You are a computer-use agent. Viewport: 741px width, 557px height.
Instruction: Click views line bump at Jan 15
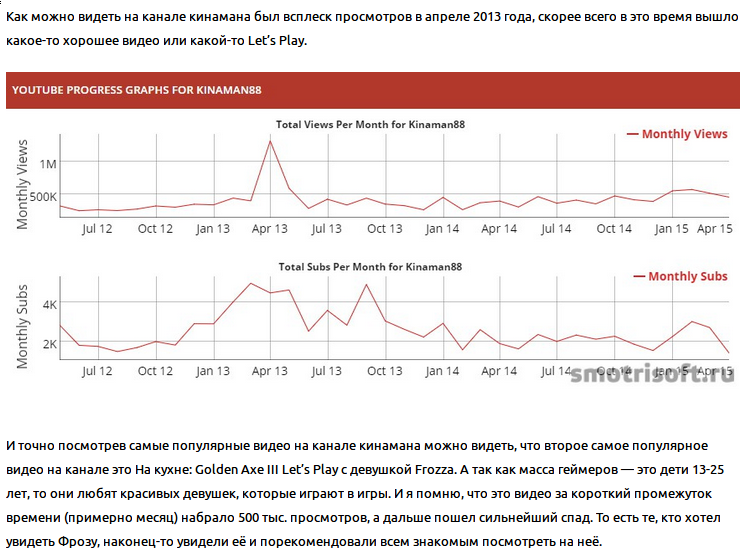[x=673, y=191]
